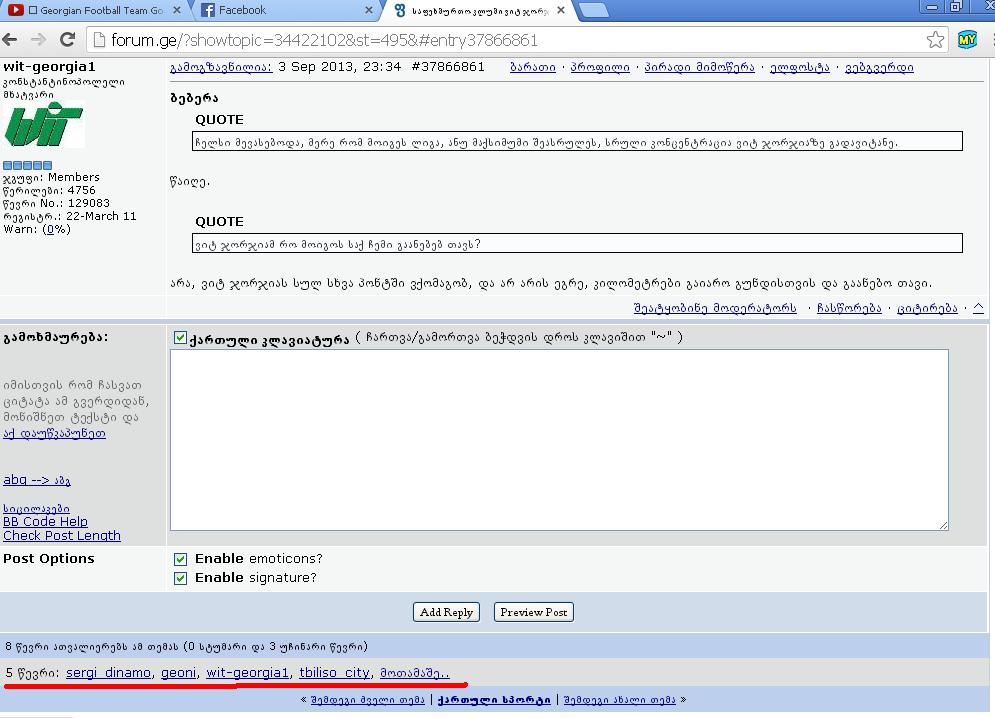Click the paste-quote link in reply sidebar
Viewport: 995px width, 718px height.
(x=55, y=434)
